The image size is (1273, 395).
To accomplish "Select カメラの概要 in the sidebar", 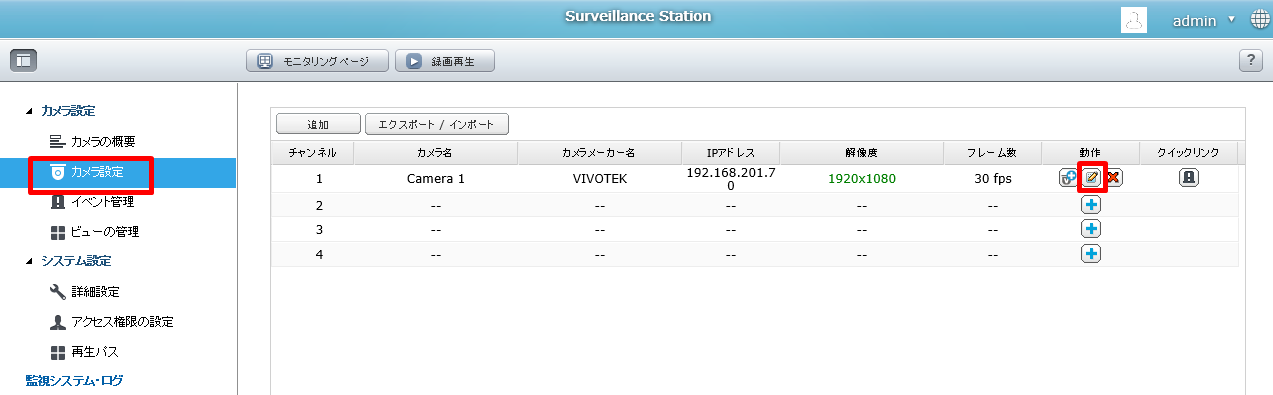I will tap(103, 141).
